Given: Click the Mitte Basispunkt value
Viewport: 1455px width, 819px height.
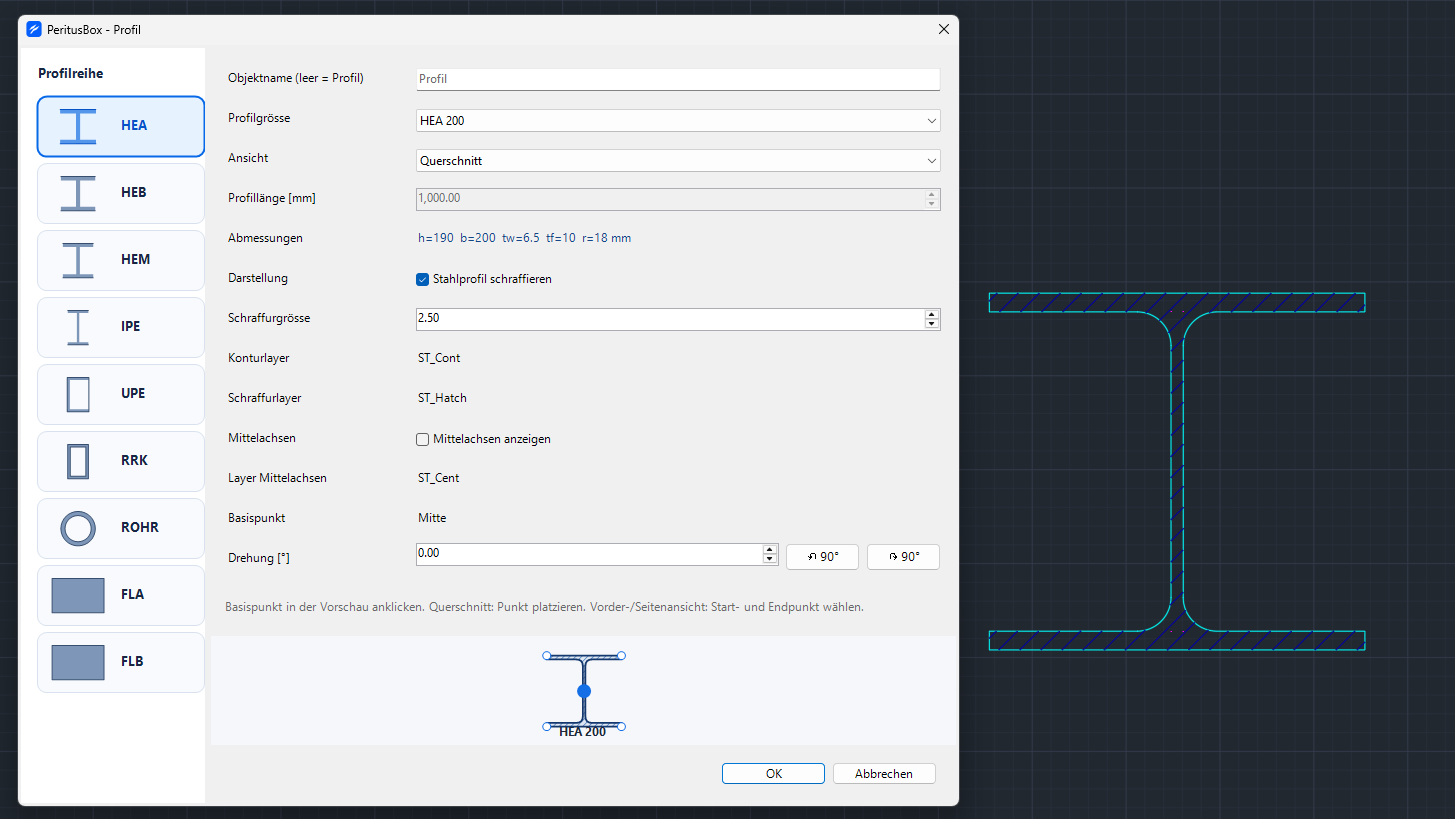Looking at the screenshot, I should (x=432, y=518).
